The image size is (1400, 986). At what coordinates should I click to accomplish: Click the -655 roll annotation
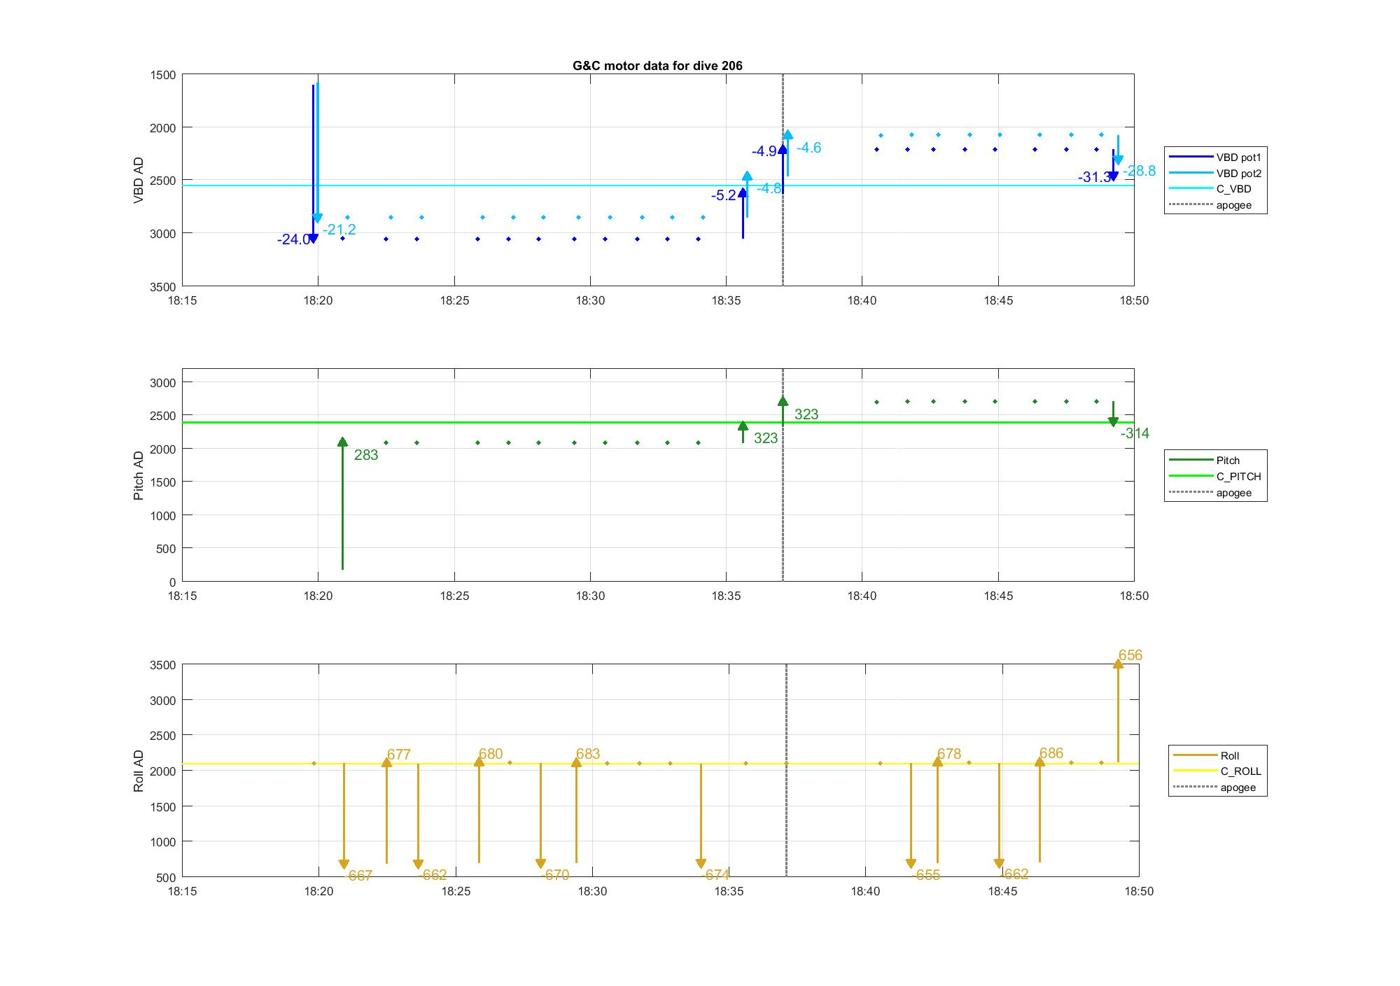pos(926,875)
